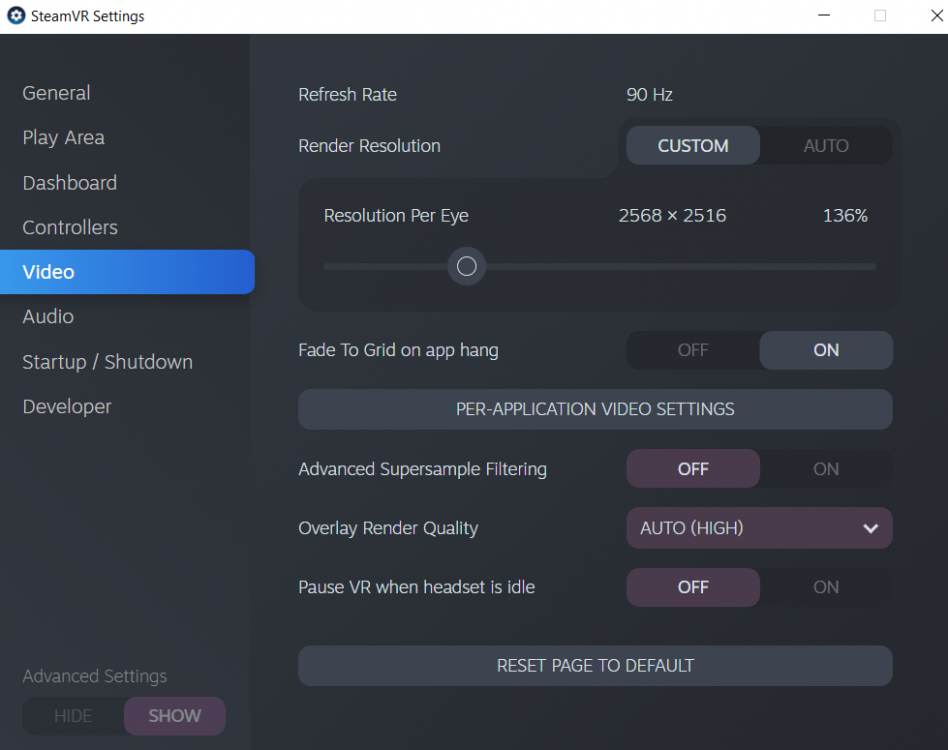Open Per-Application Video Settings

coord(595,409)
